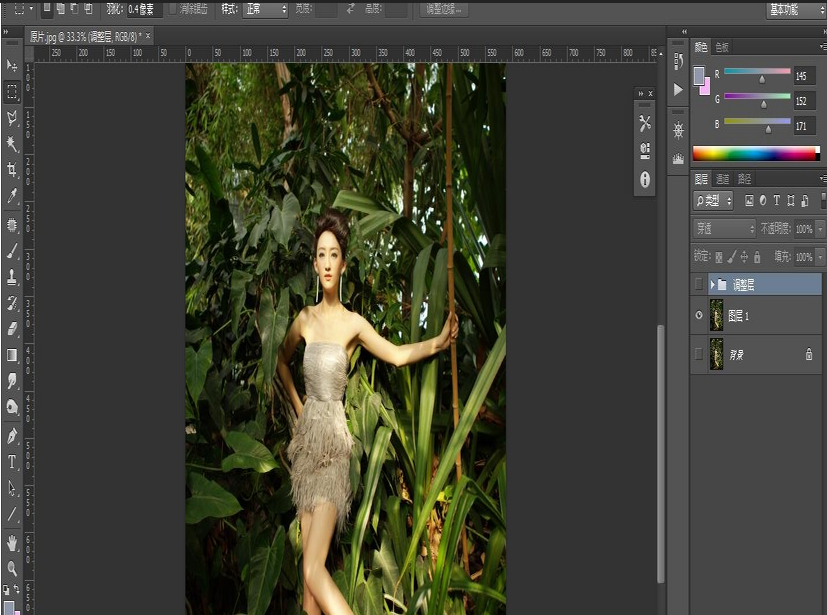Open the 穿透 blend mode dropdown
827x615 pixels.
click(x=723, y=228)
